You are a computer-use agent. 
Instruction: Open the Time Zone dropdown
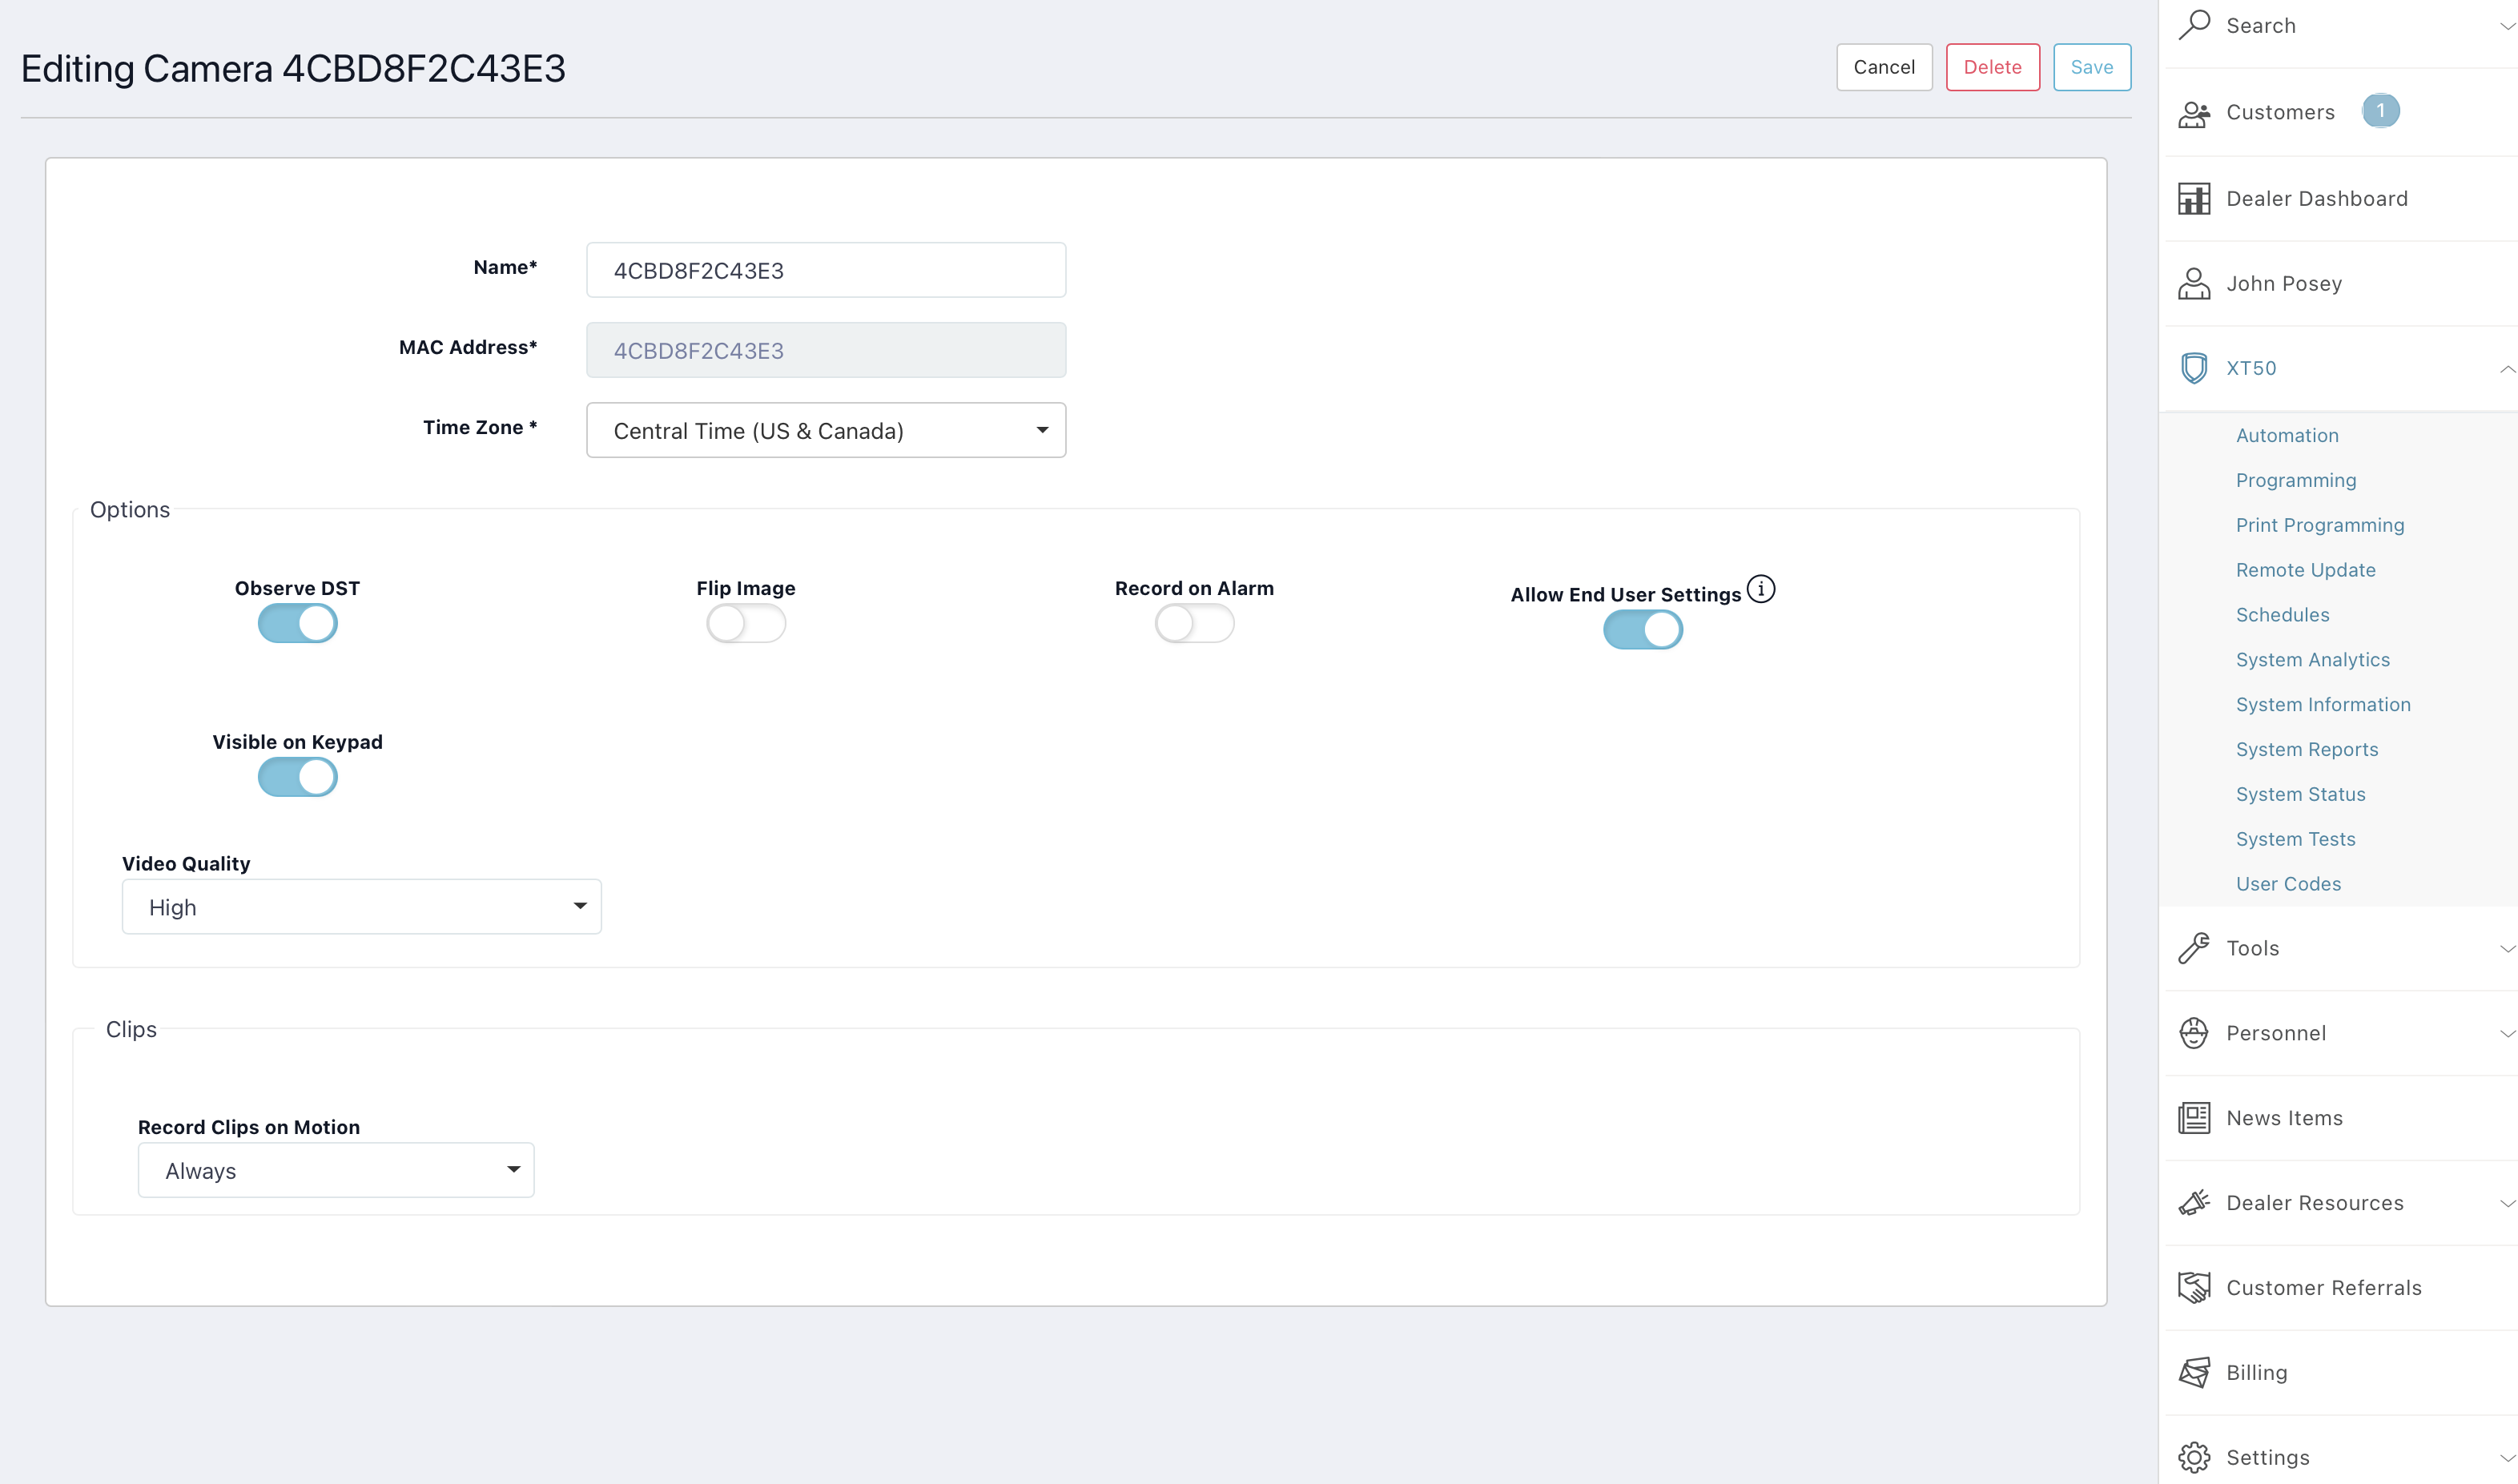826,430
